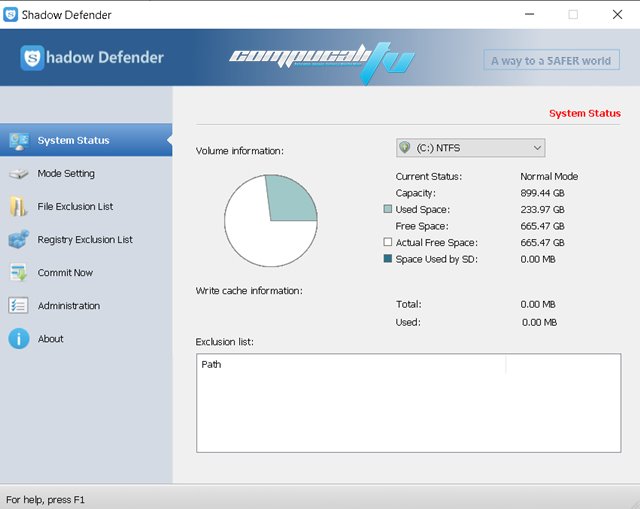
Task: Open the System Status section
Action: point(86,140)
